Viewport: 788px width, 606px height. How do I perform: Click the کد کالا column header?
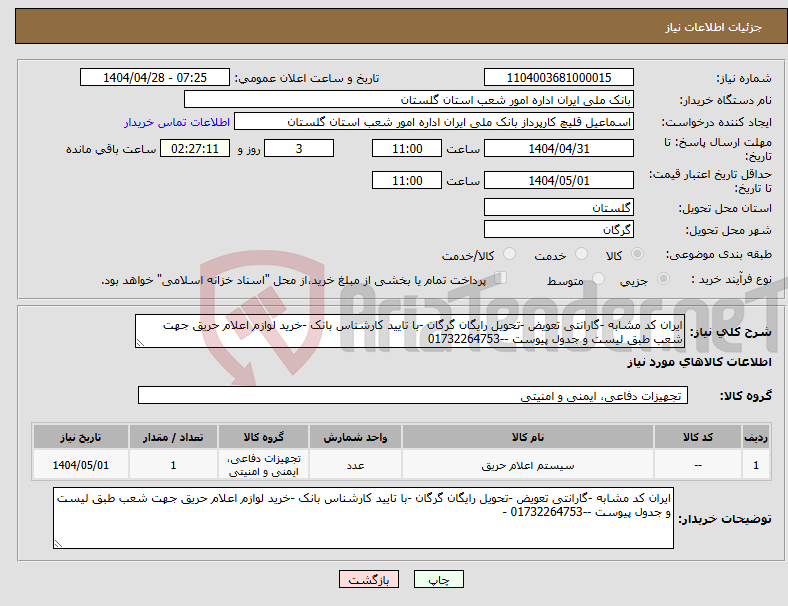coord(698,437)
